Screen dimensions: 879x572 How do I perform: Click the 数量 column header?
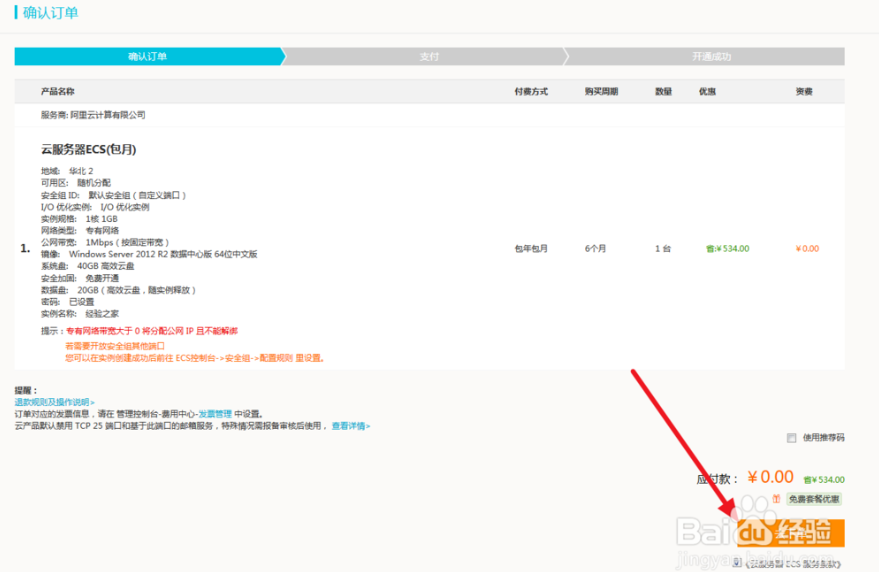[663, 91]
